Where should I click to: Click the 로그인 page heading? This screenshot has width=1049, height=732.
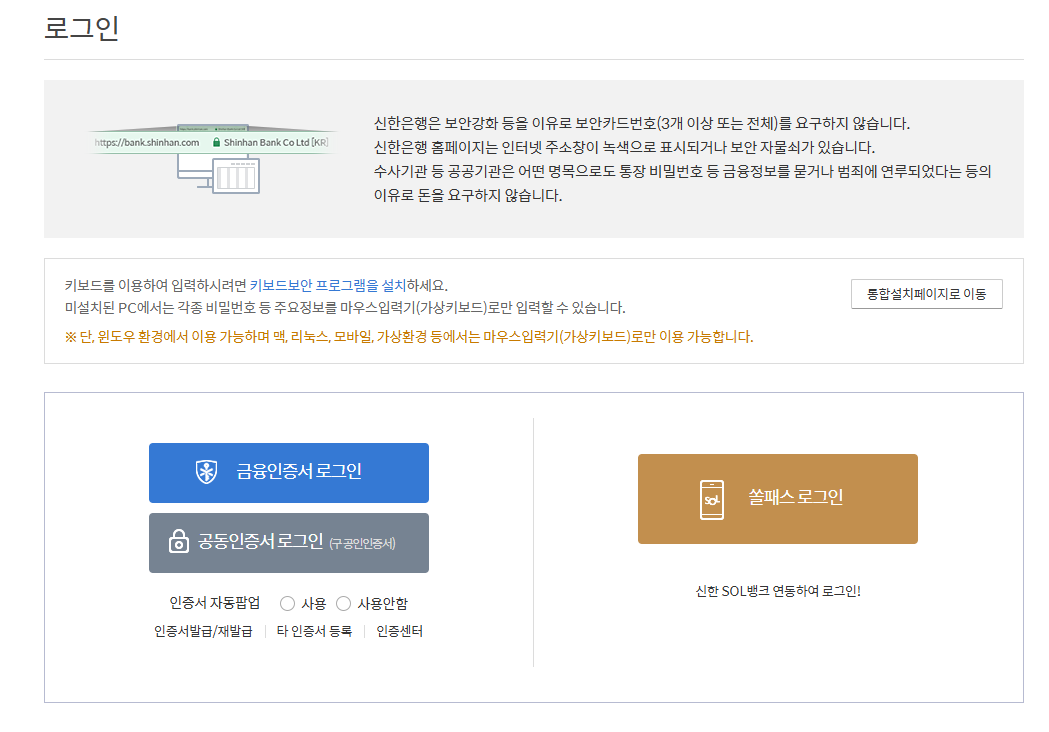[82, 28]
